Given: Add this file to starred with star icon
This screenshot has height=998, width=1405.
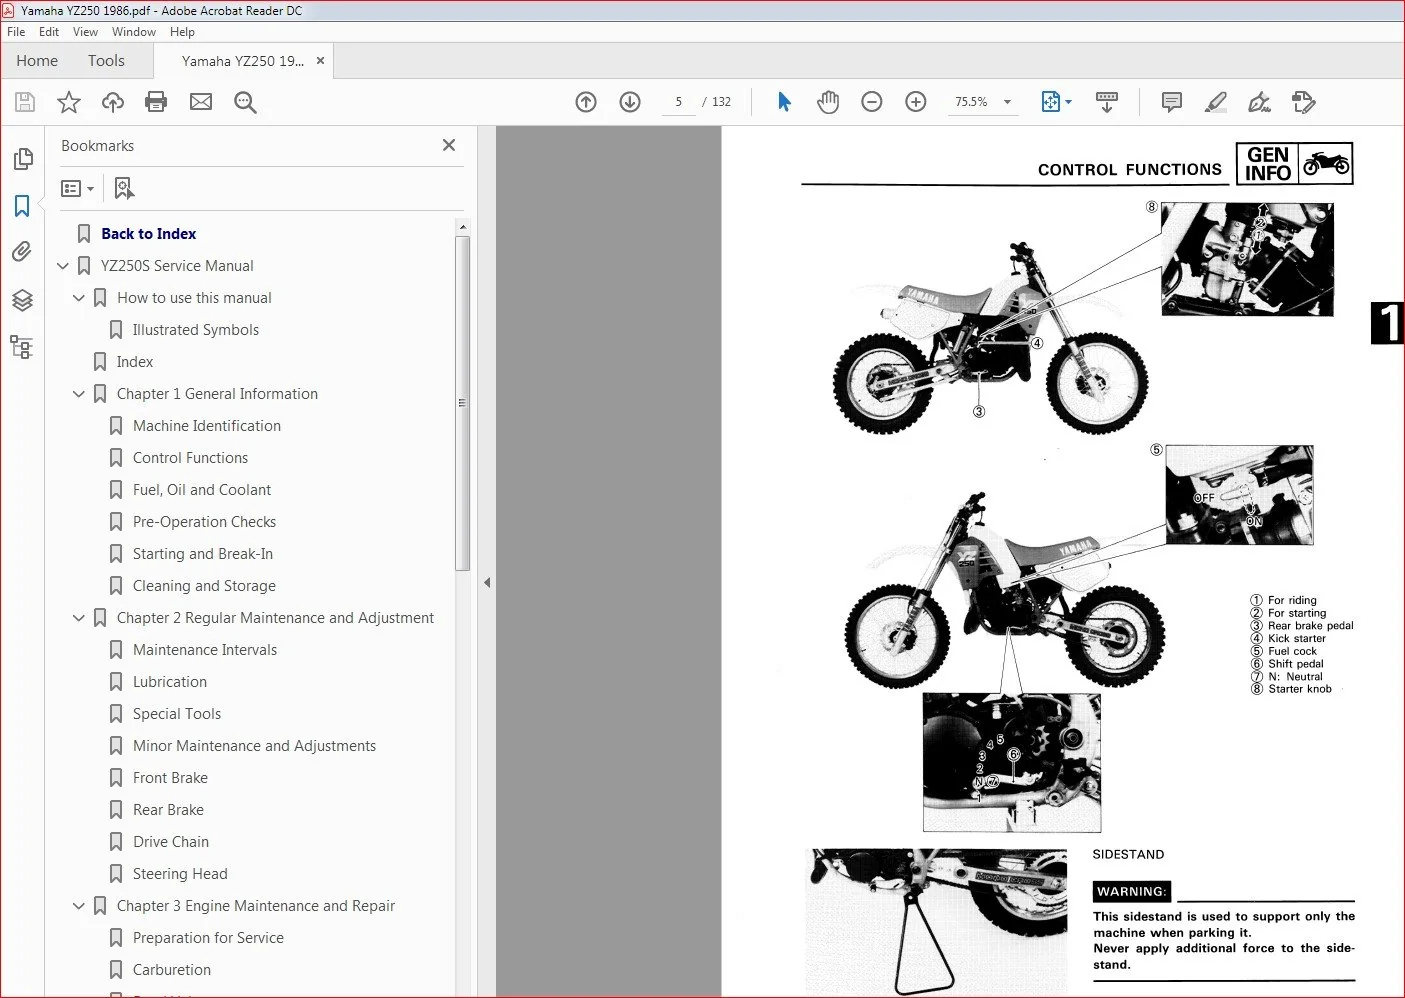Looking at the screenshot, I should [69, 102].
